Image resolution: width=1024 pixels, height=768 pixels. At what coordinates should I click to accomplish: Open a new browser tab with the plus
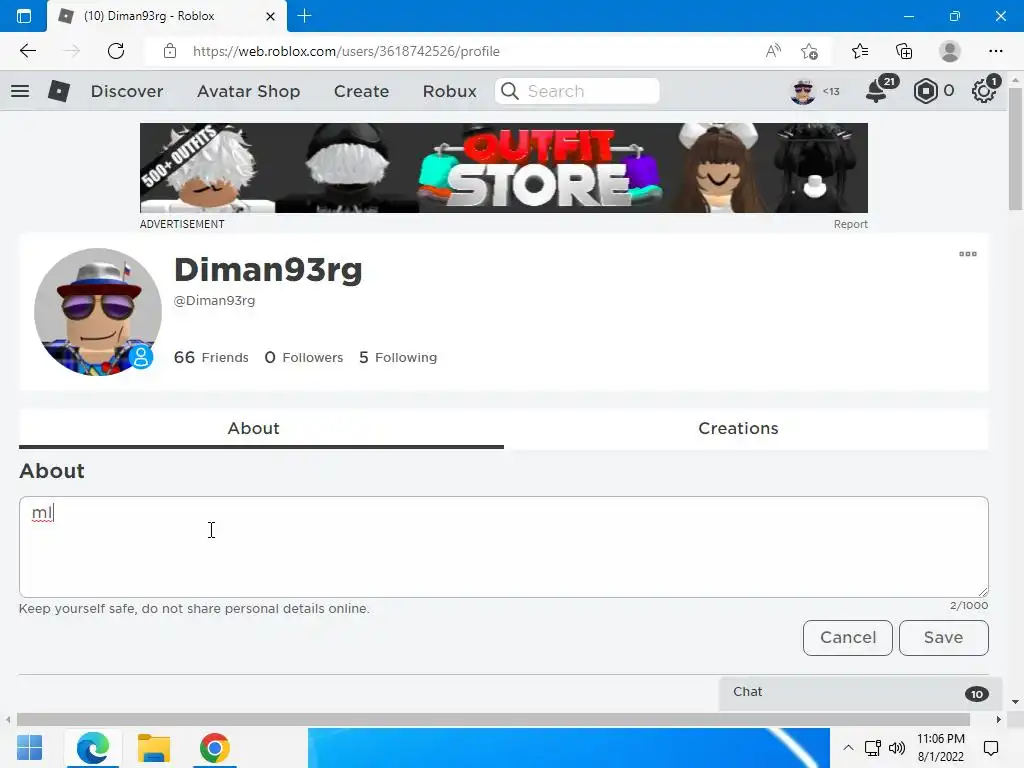click(x=304, y=16)
